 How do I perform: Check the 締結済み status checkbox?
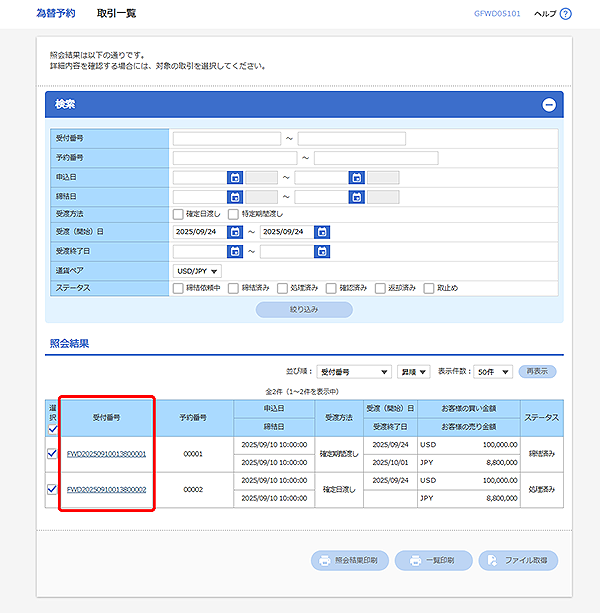click(x=233, y=289)
